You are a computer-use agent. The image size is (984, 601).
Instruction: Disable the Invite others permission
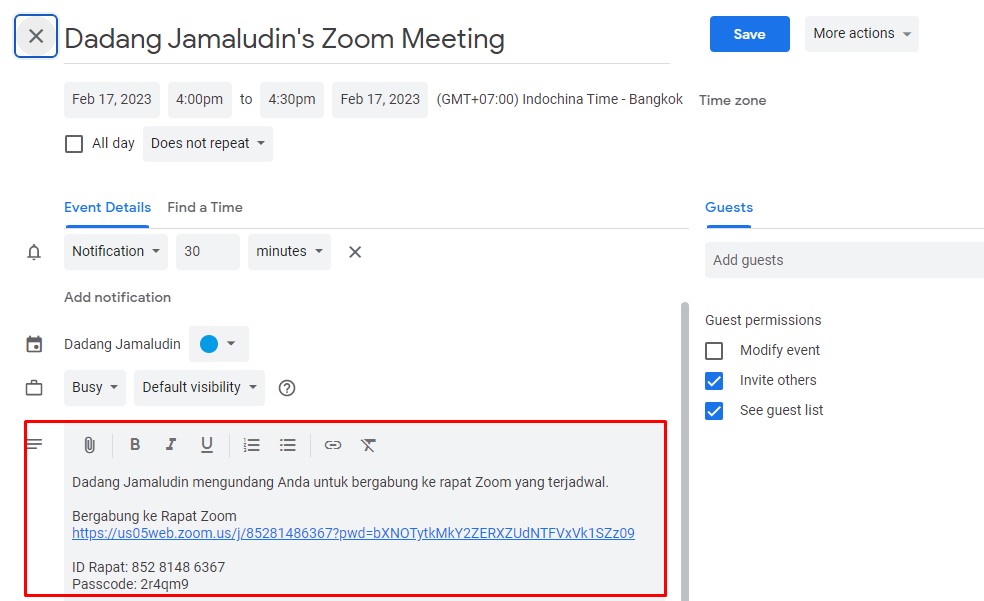[x=715, y=380]
